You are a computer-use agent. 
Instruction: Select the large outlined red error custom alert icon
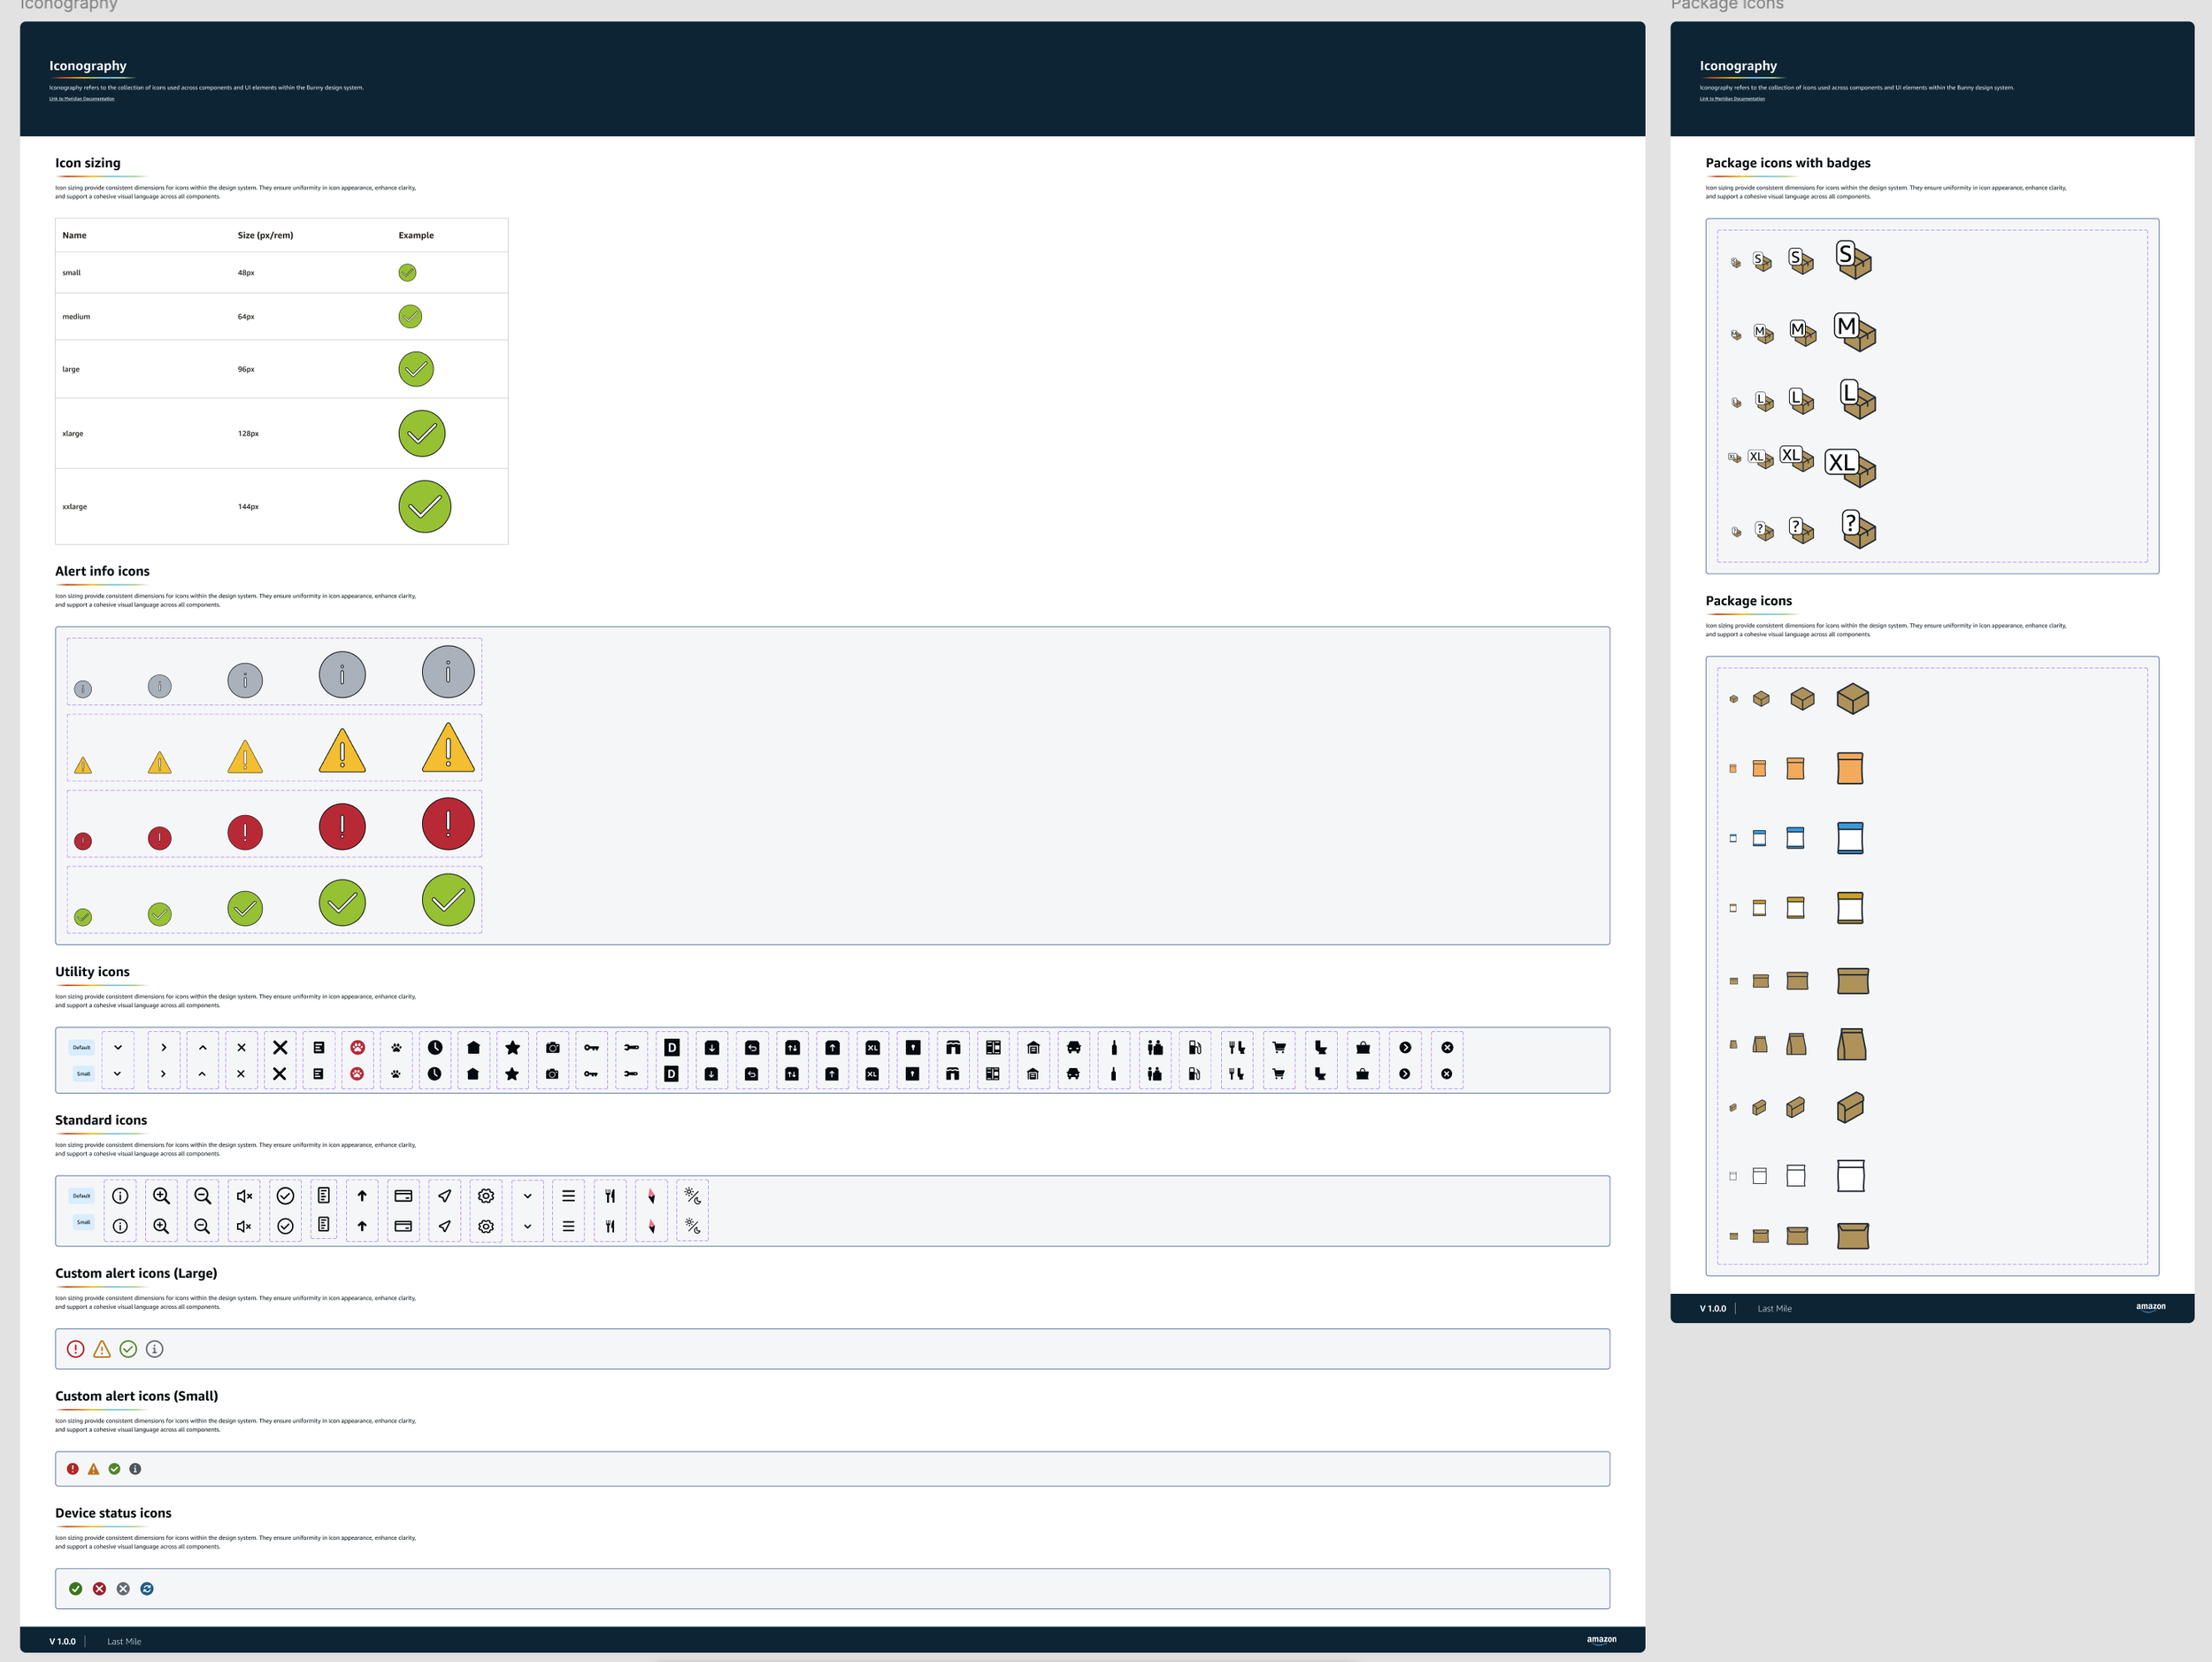click(x=75, y=1349)
